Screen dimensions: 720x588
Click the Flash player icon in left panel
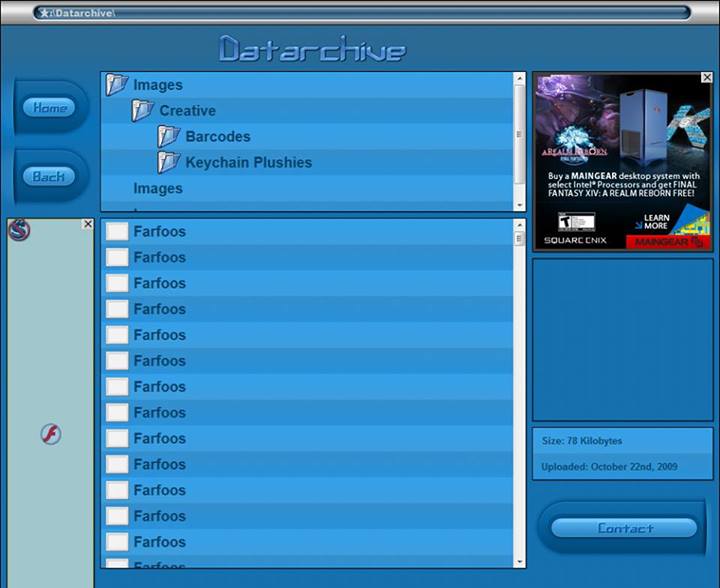pyautogui.click(x=51, y=434)
